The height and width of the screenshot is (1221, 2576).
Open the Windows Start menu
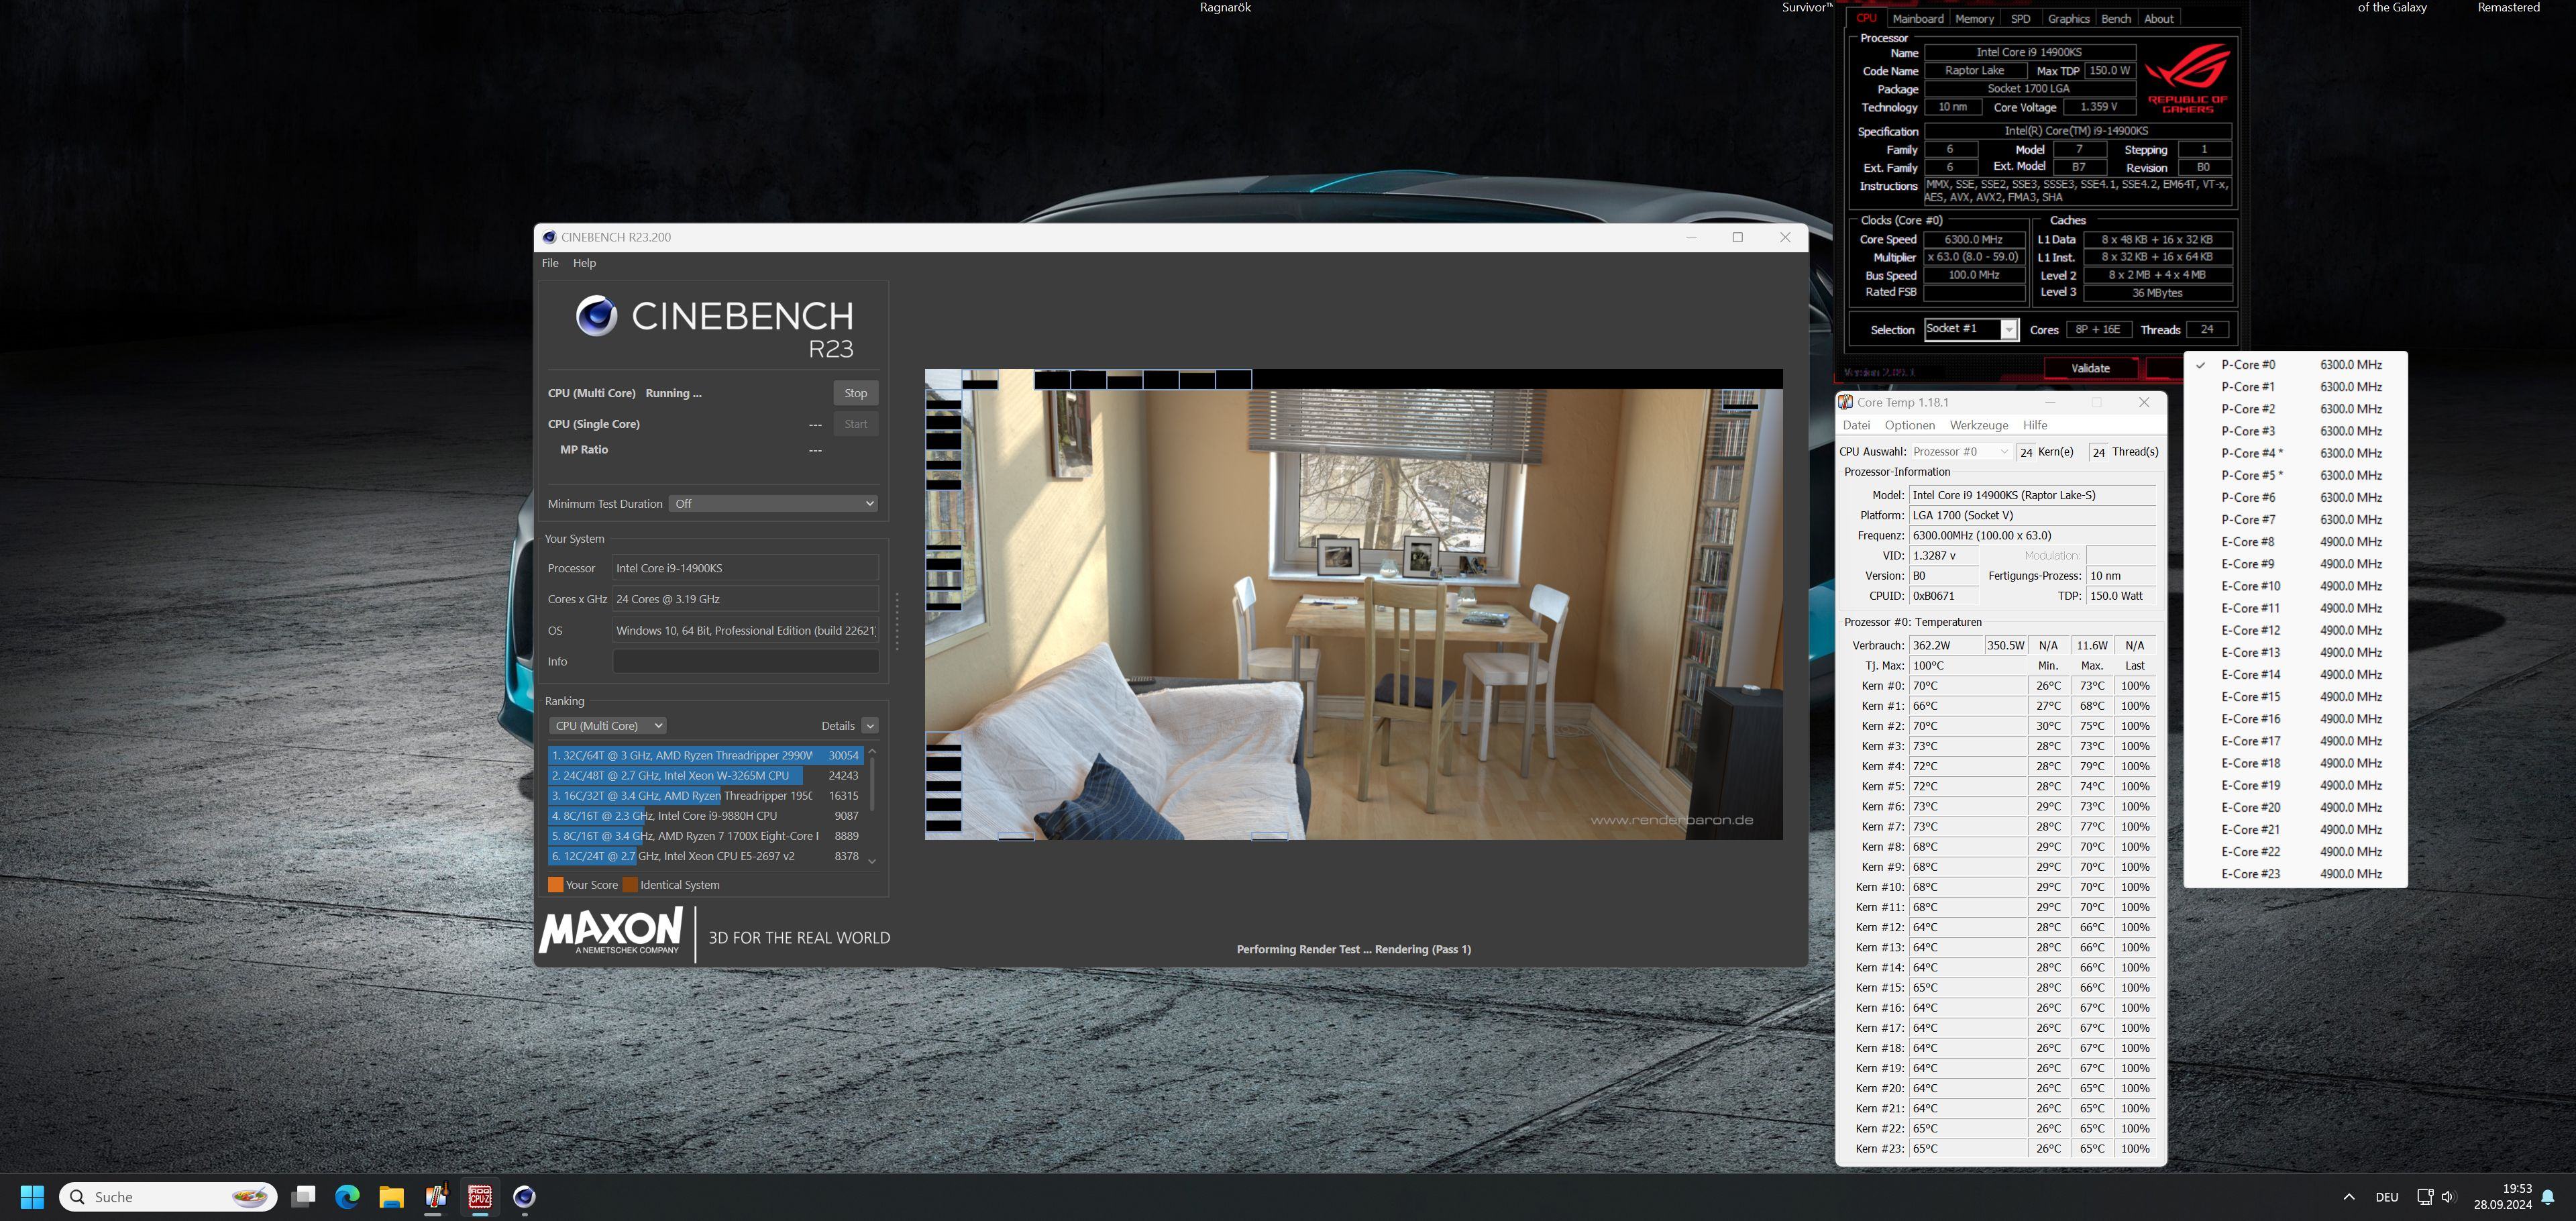coord(32,1196)
